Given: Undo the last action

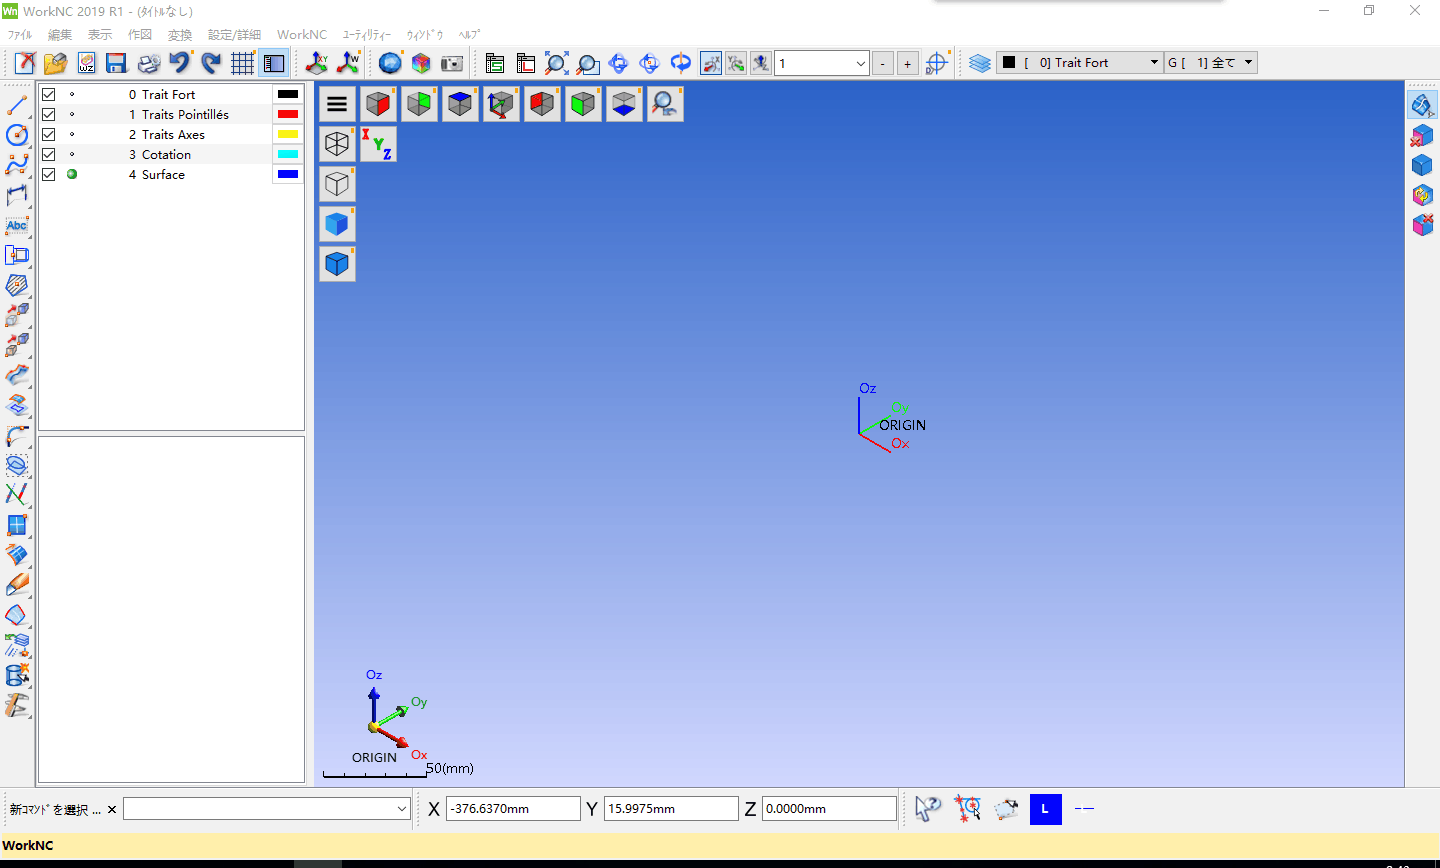Looking at the screenshot, I should (180, 63).
